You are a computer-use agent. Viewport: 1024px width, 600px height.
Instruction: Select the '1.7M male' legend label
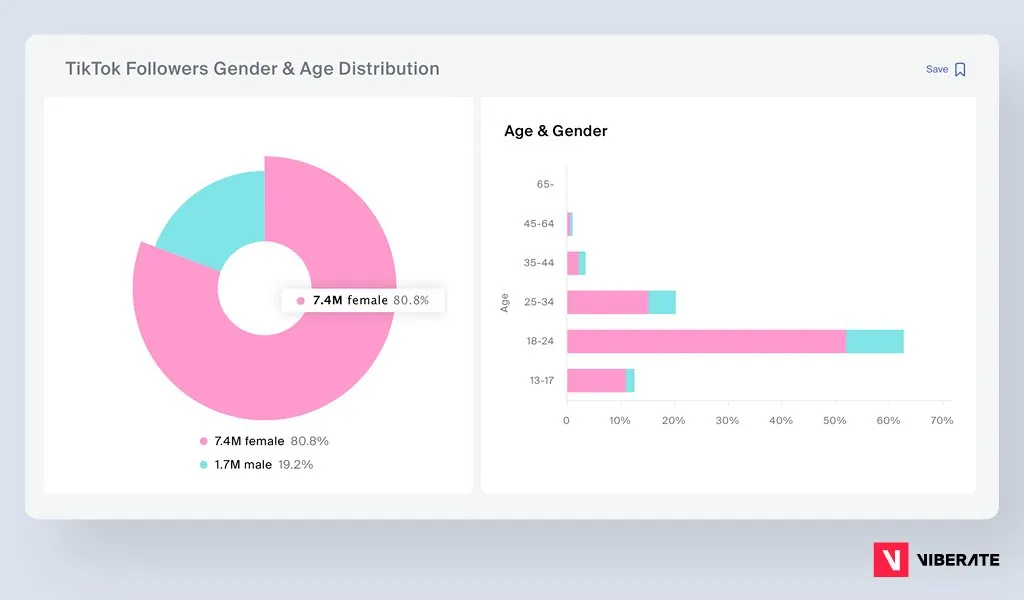point(243,465)
